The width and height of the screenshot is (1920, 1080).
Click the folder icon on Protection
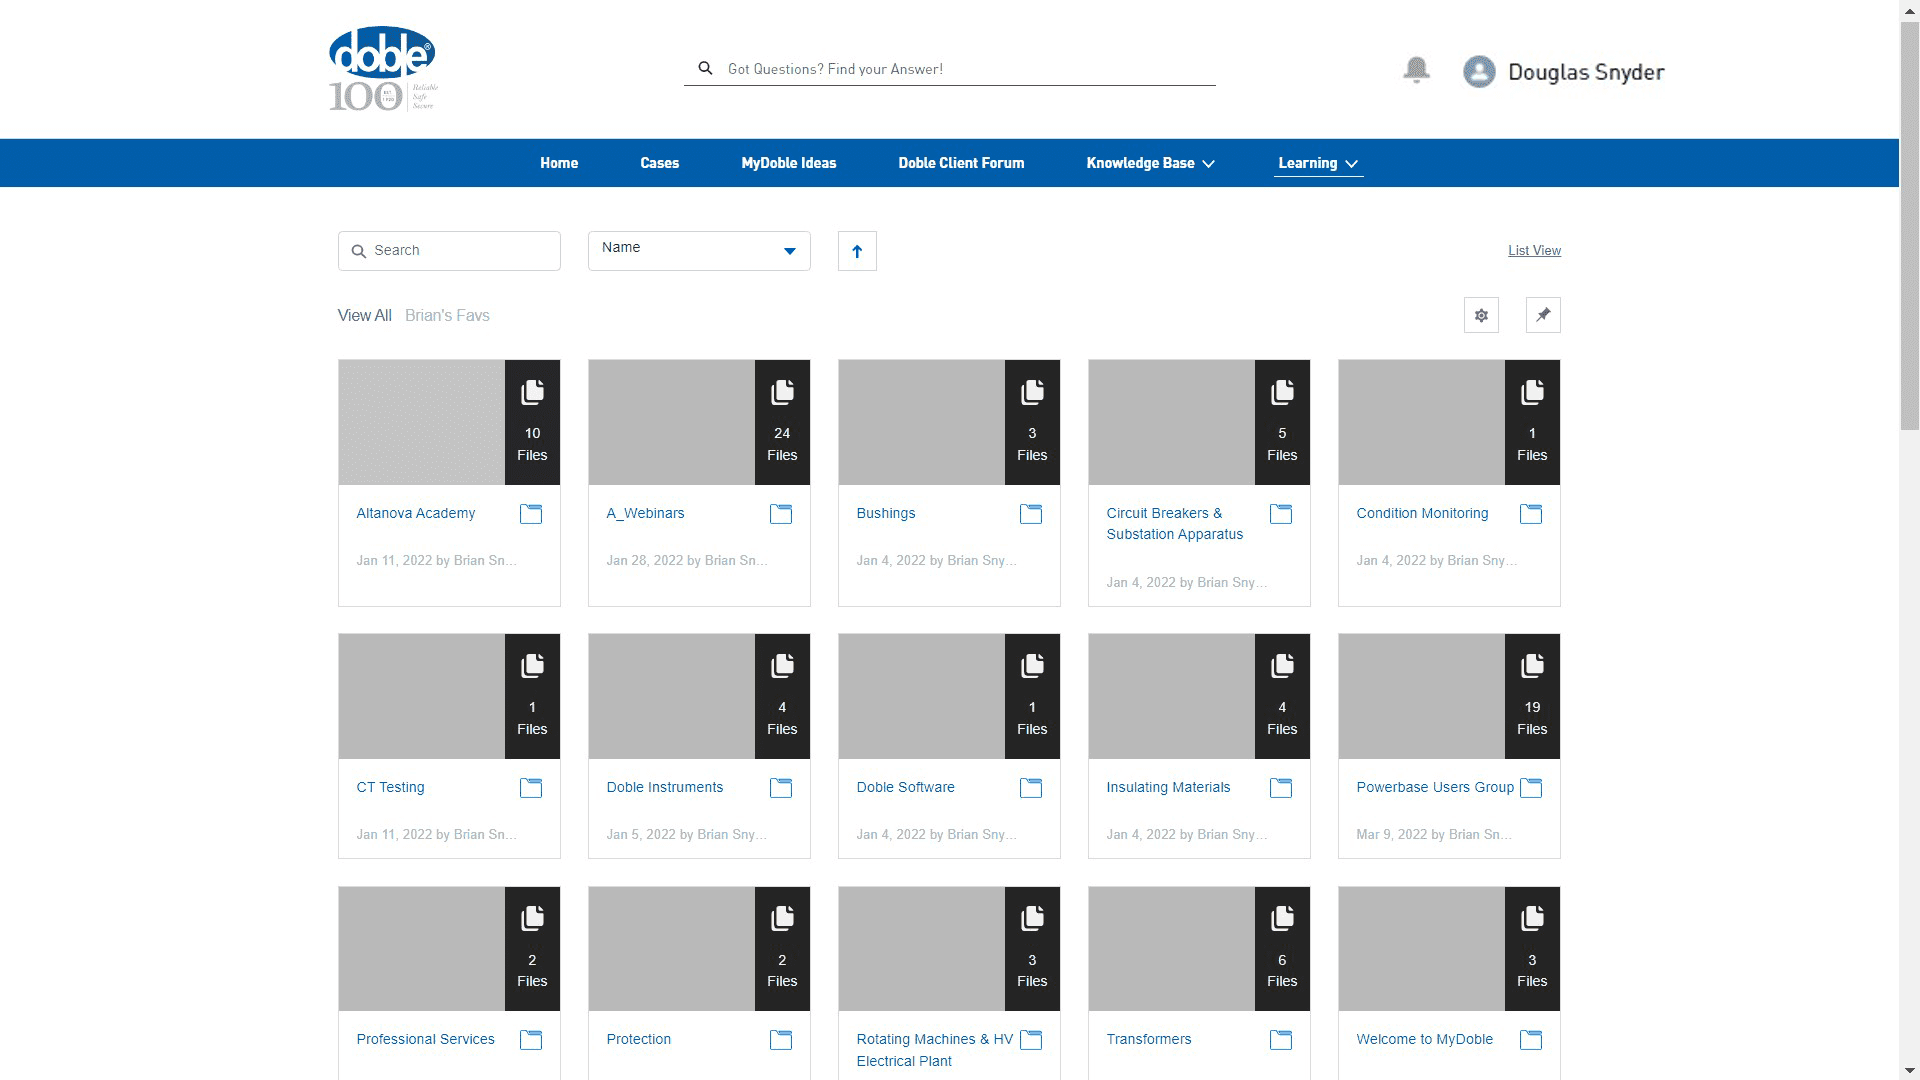click(x=781, y=1040)
